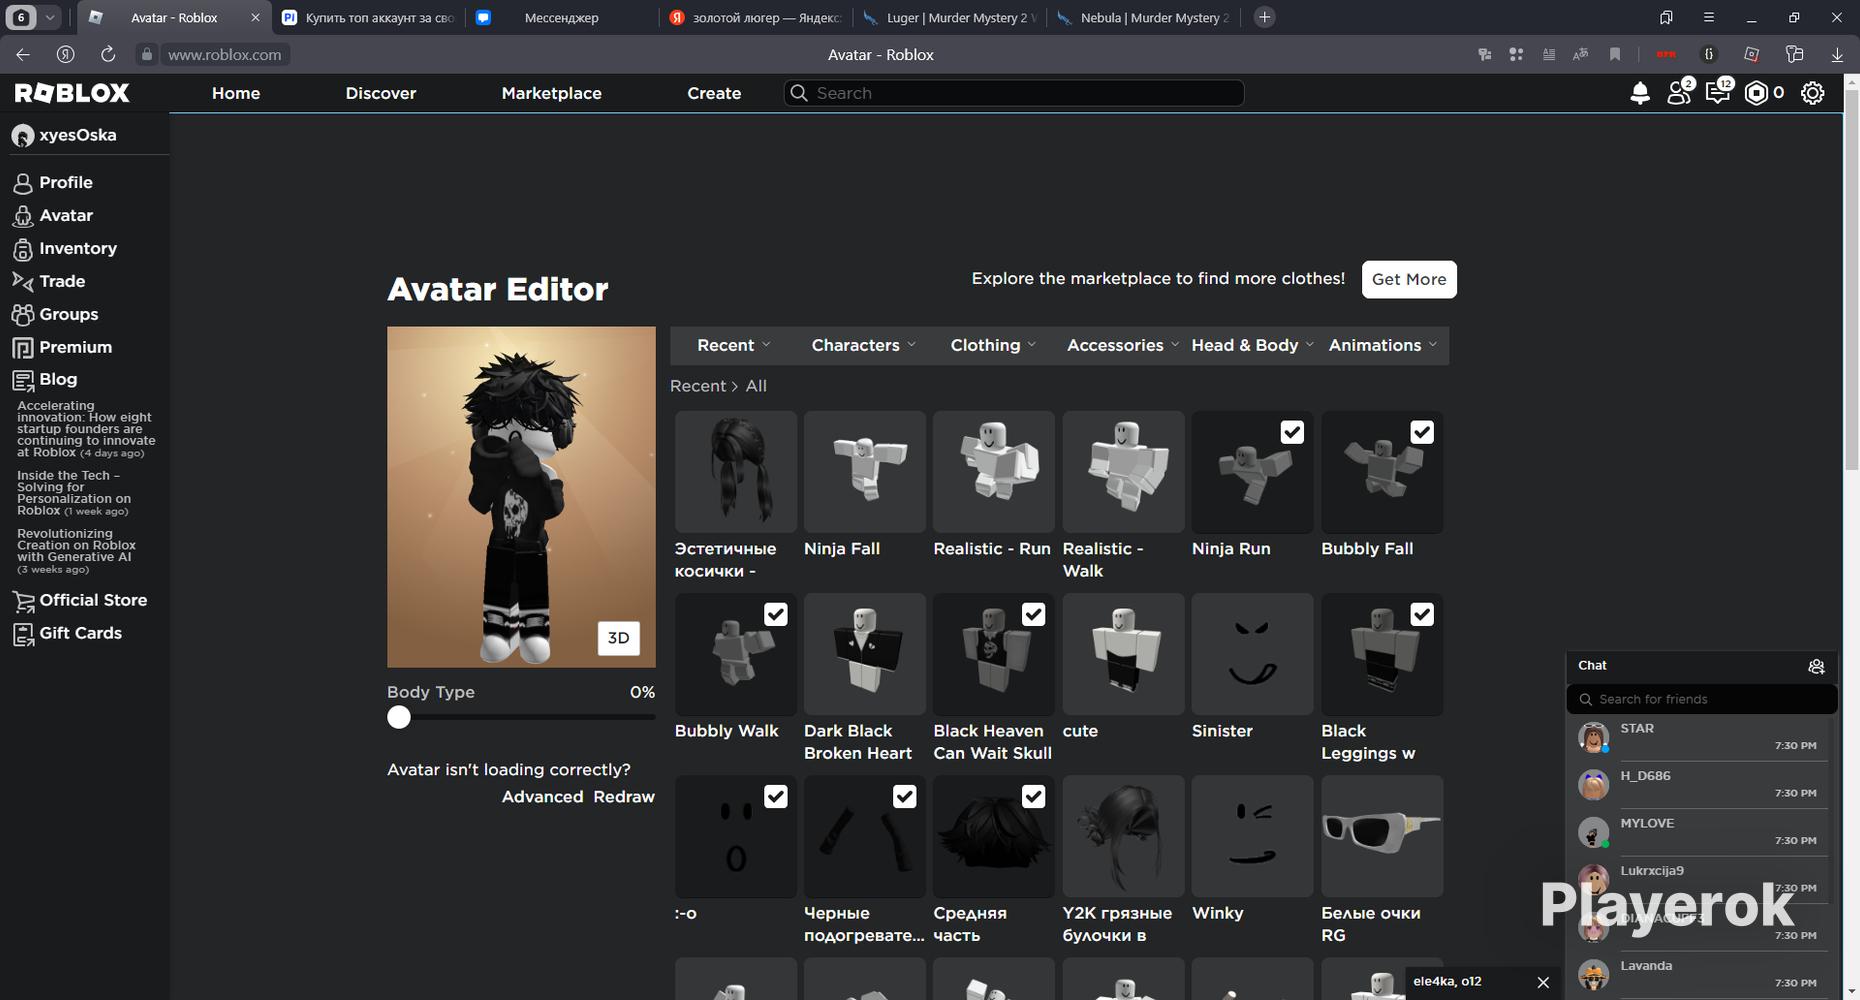This screenshot has width=1860, height=1000.
Task: Open the Gift Cards icon
Action: [x=22, y=634]
